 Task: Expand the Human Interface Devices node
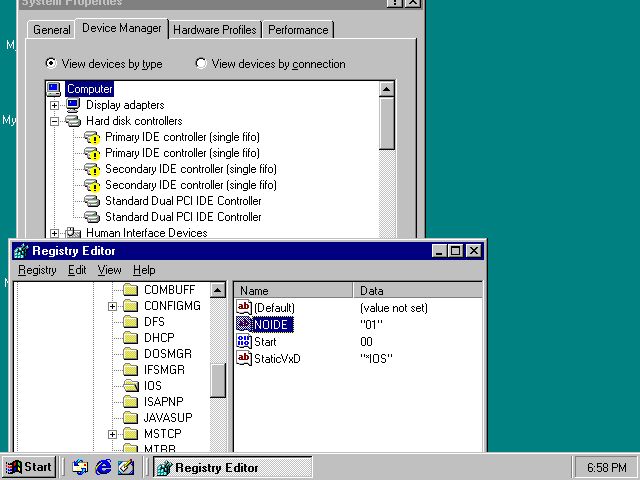click(54, 233)
